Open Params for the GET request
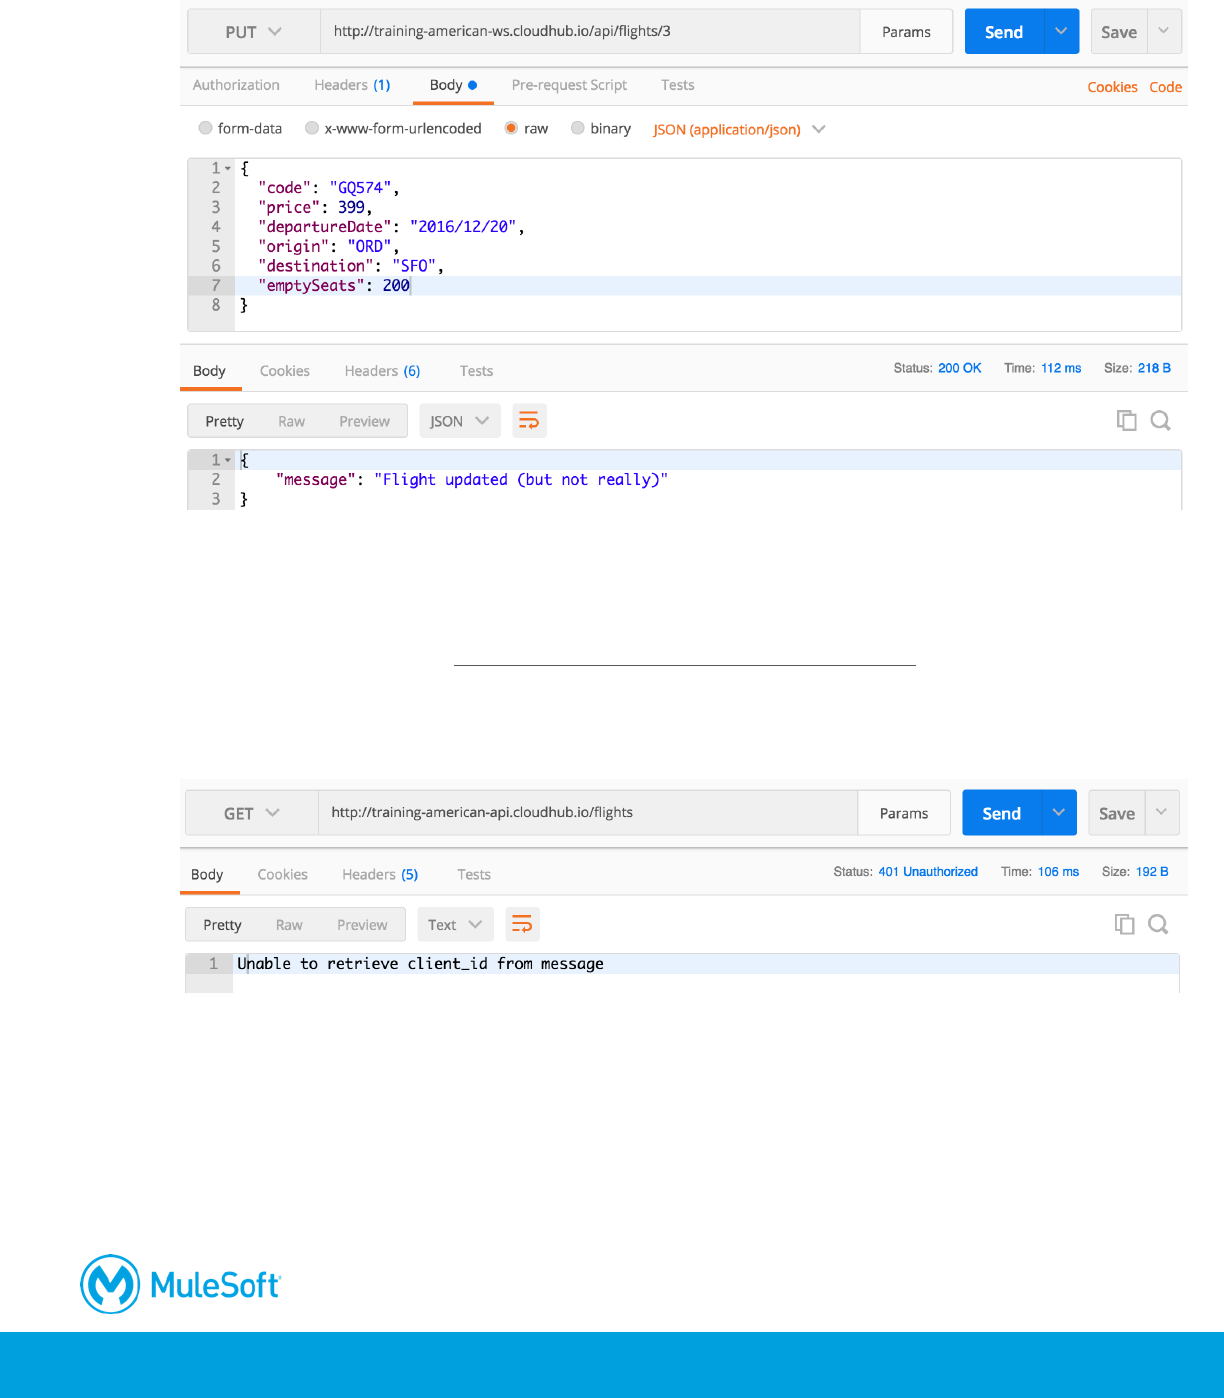Viewport: 1224px width, 1398px height. pos(904,813)
